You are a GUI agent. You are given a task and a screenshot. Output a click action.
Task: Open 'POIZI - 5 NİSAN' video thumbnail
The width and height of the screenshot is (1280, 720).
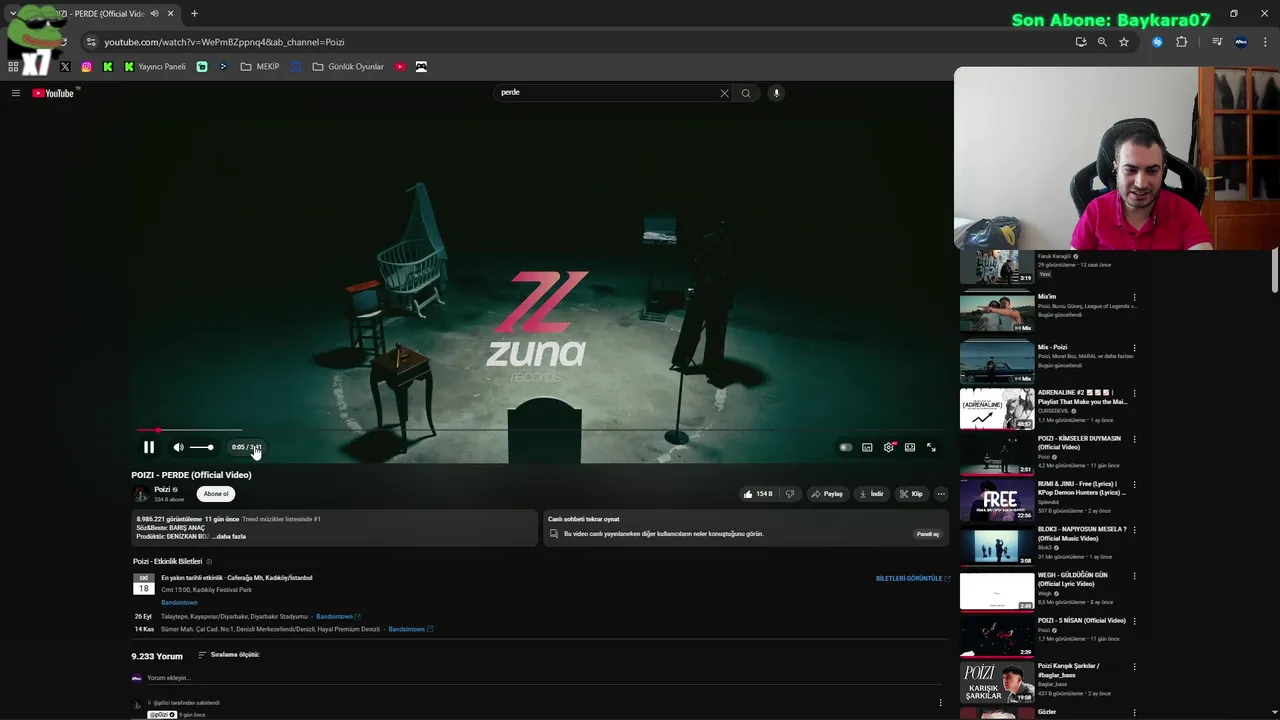tap(997, 637)
